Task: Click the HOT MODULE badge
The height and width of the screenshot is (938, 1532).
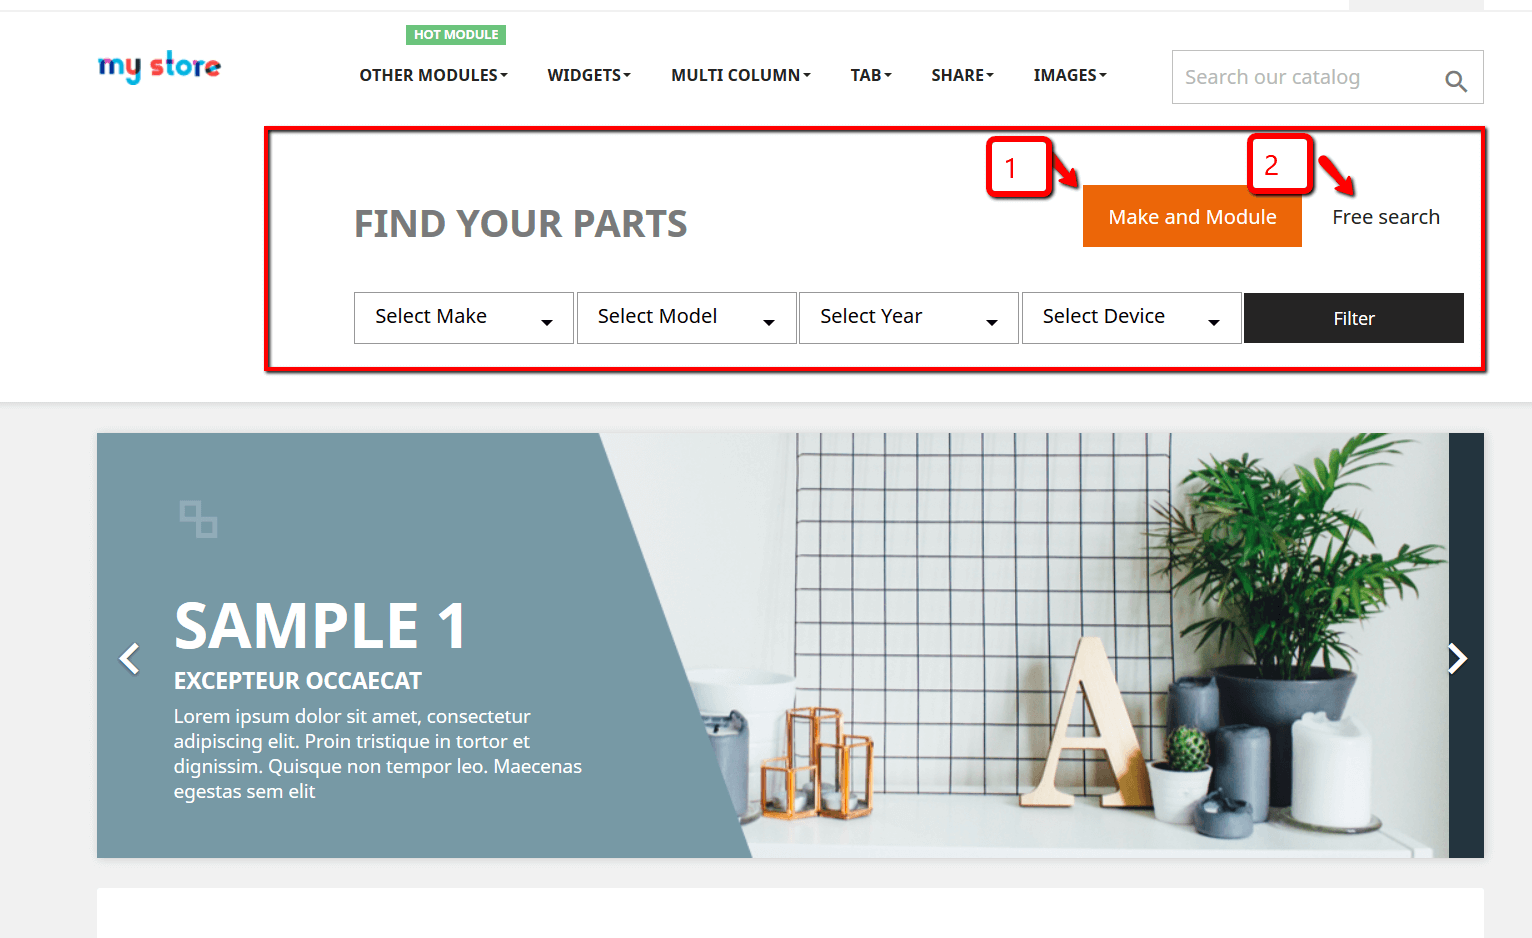Action: 456,35
